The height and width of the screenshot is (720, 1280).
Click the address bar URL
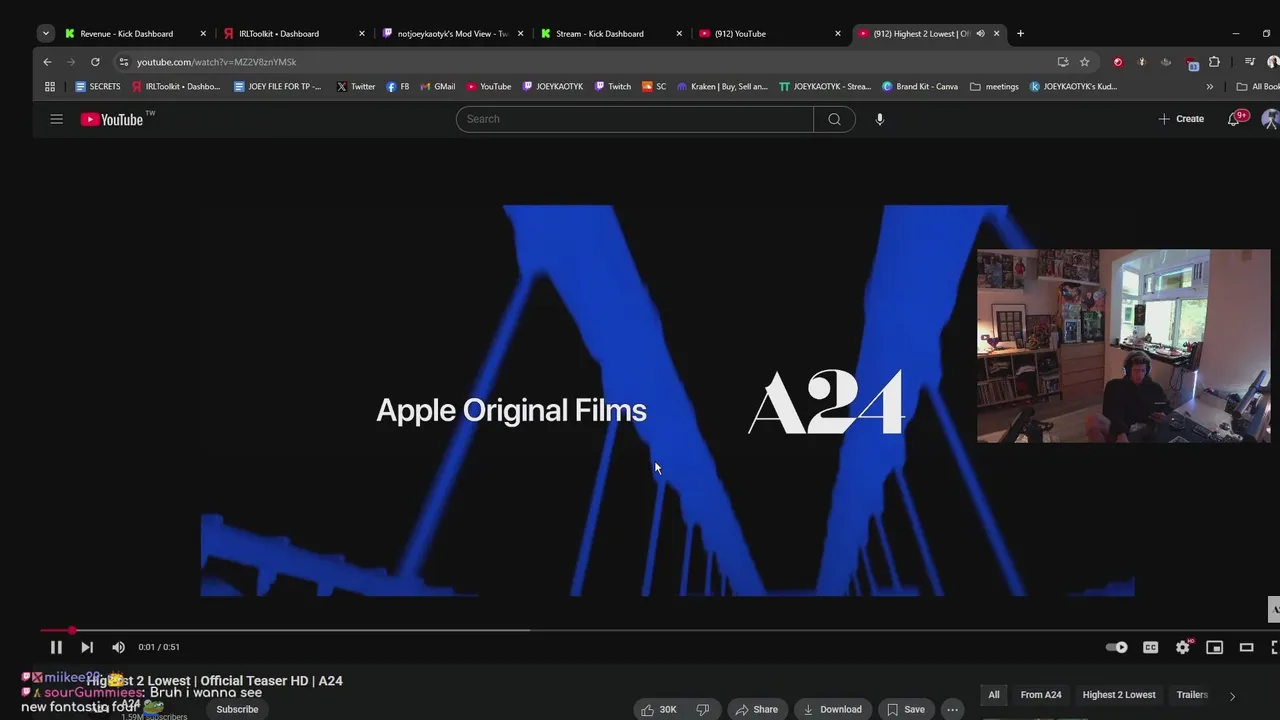217,62
